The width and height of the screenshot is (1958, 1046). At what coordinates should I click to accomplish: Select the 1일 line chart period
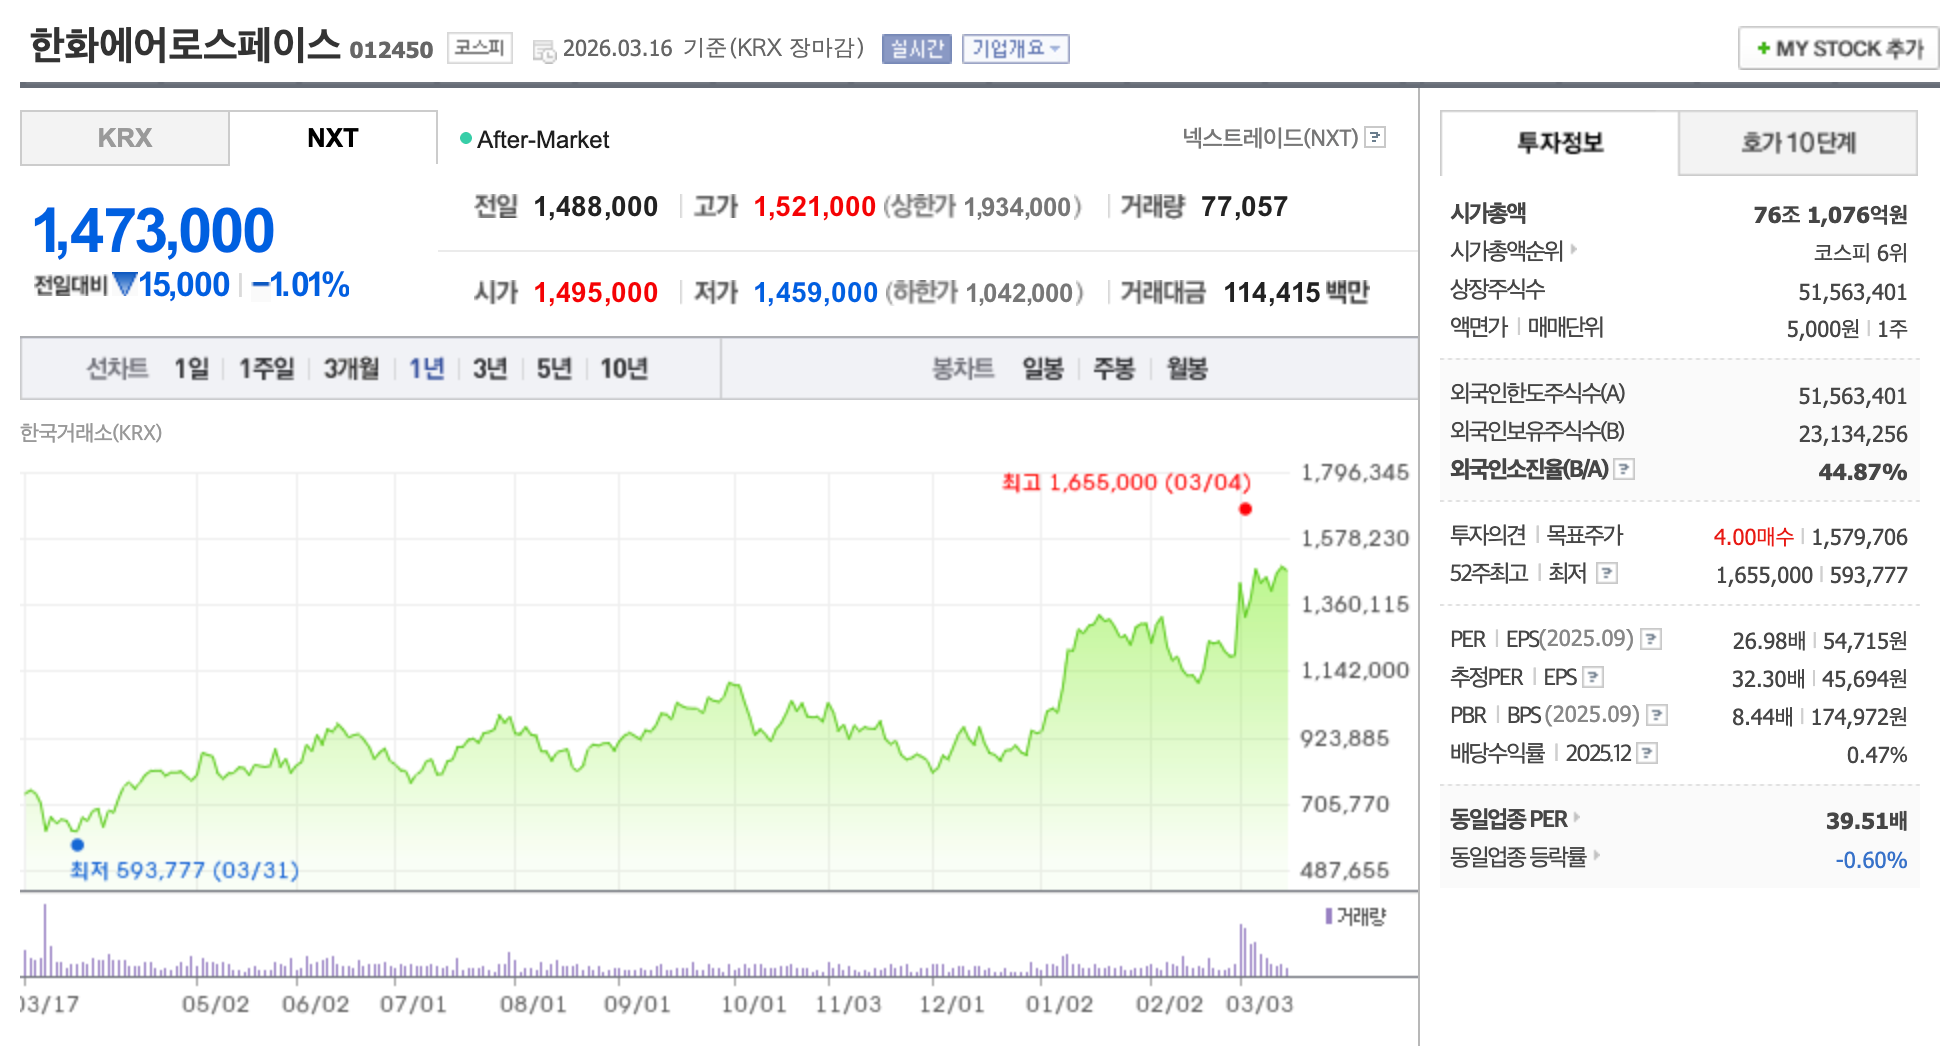[191, 369]
